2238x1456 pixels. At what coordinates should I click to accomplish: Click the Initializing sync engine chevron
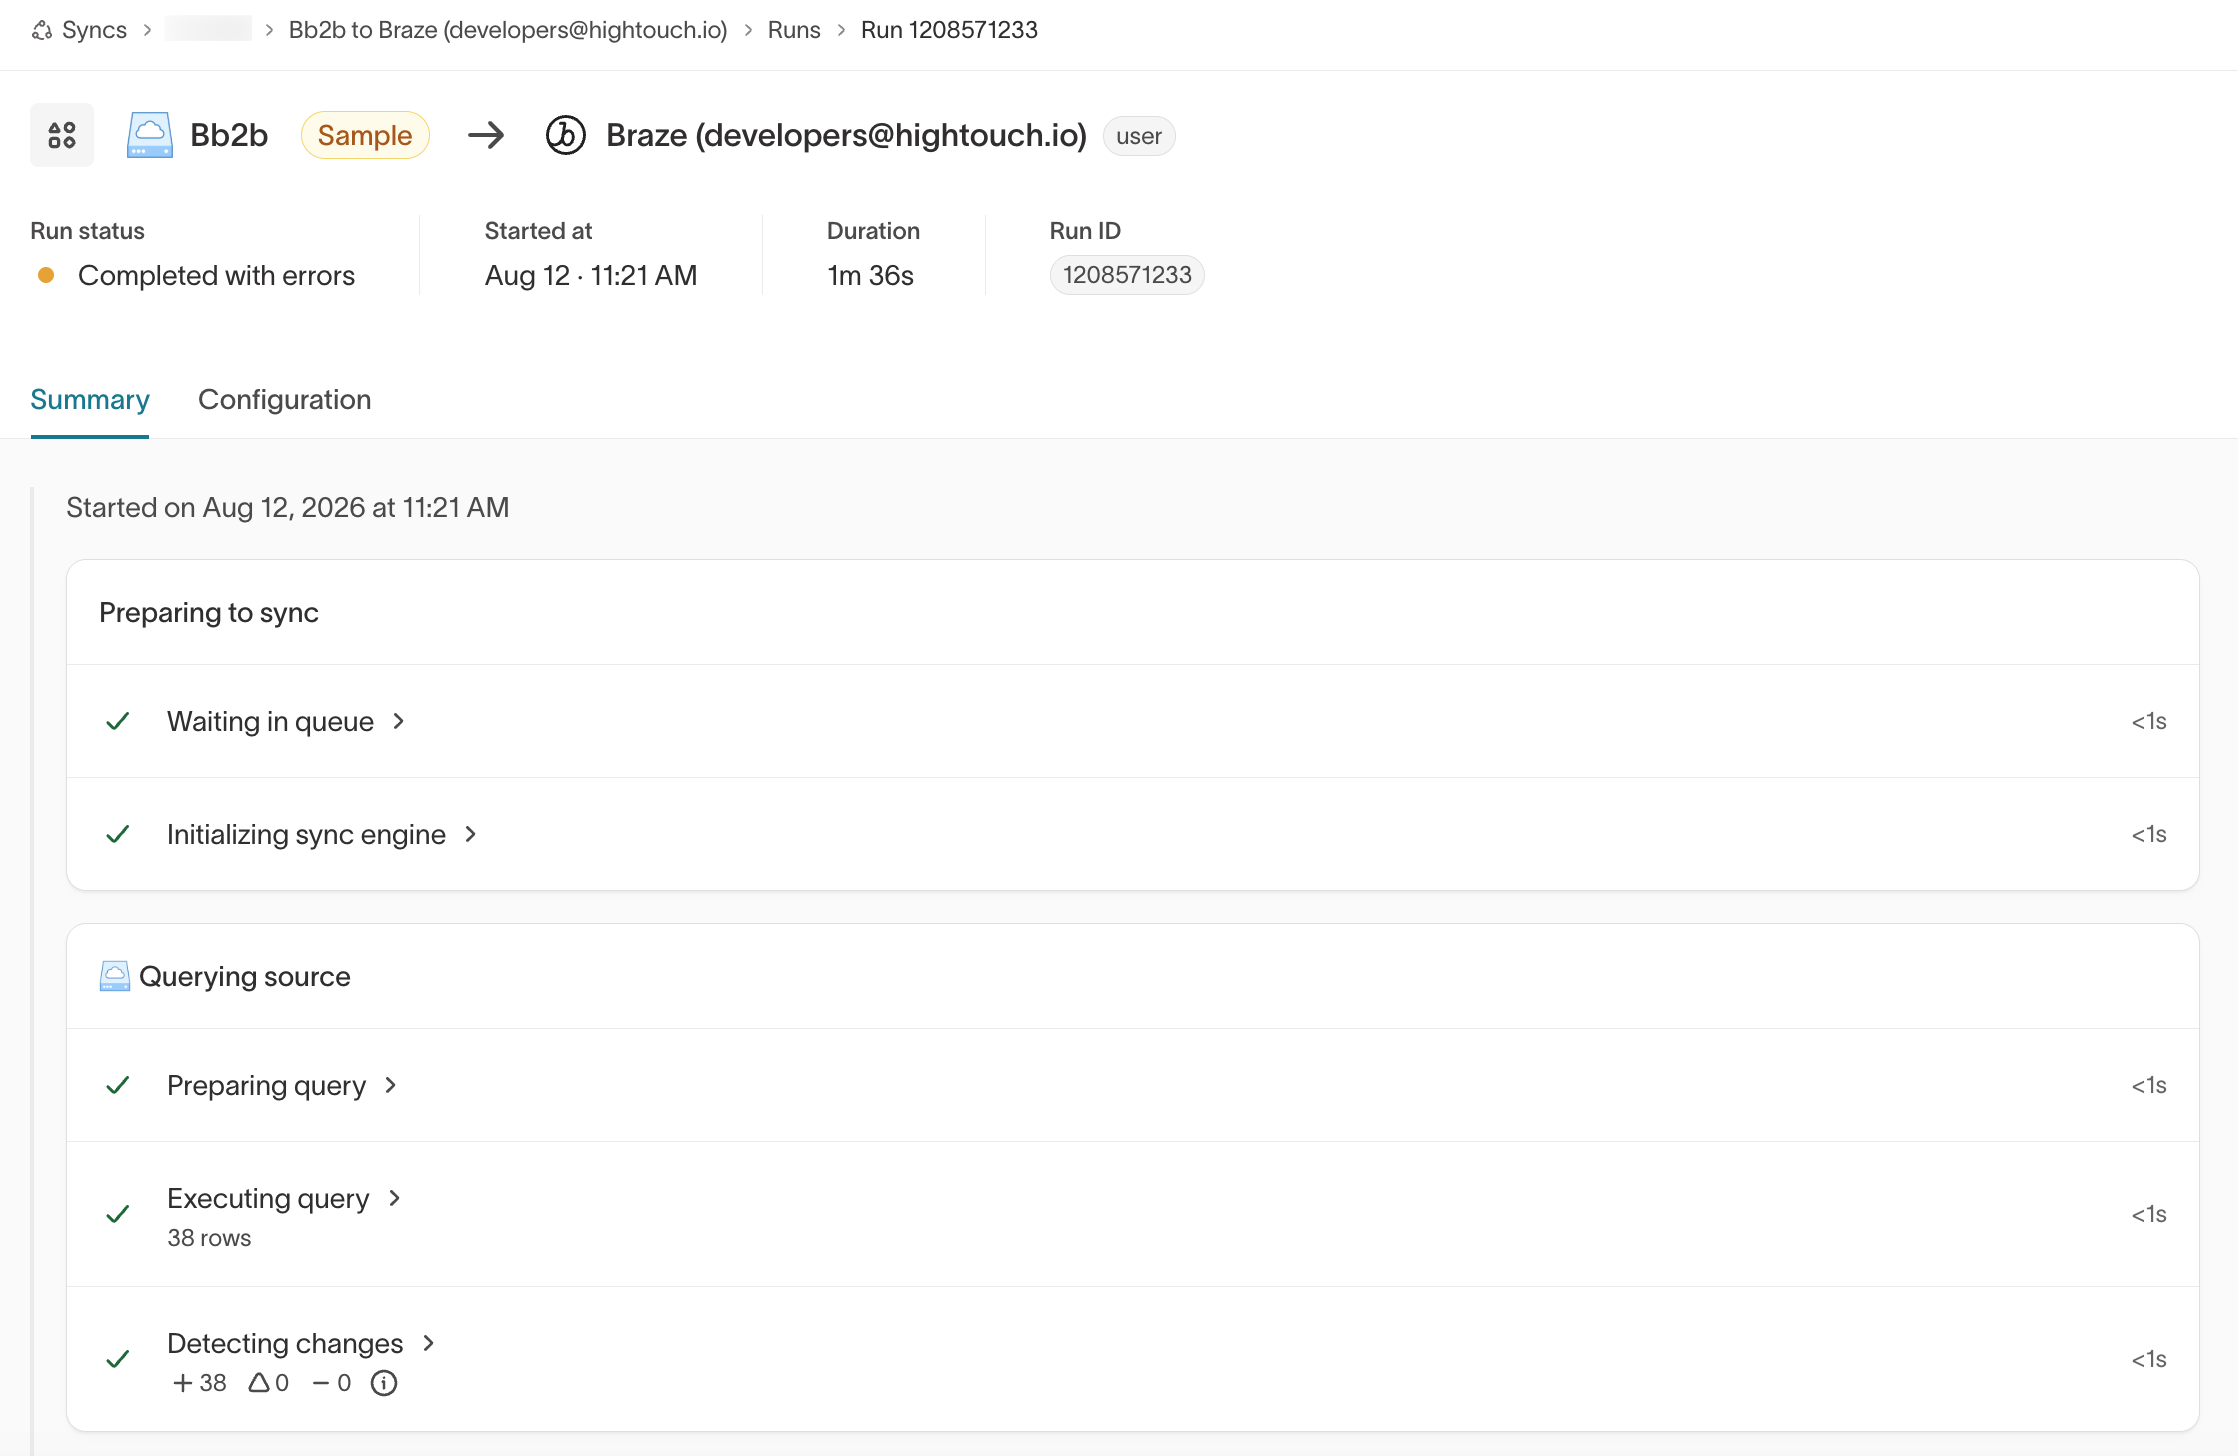pyautogui.click(x=471, y=834)
